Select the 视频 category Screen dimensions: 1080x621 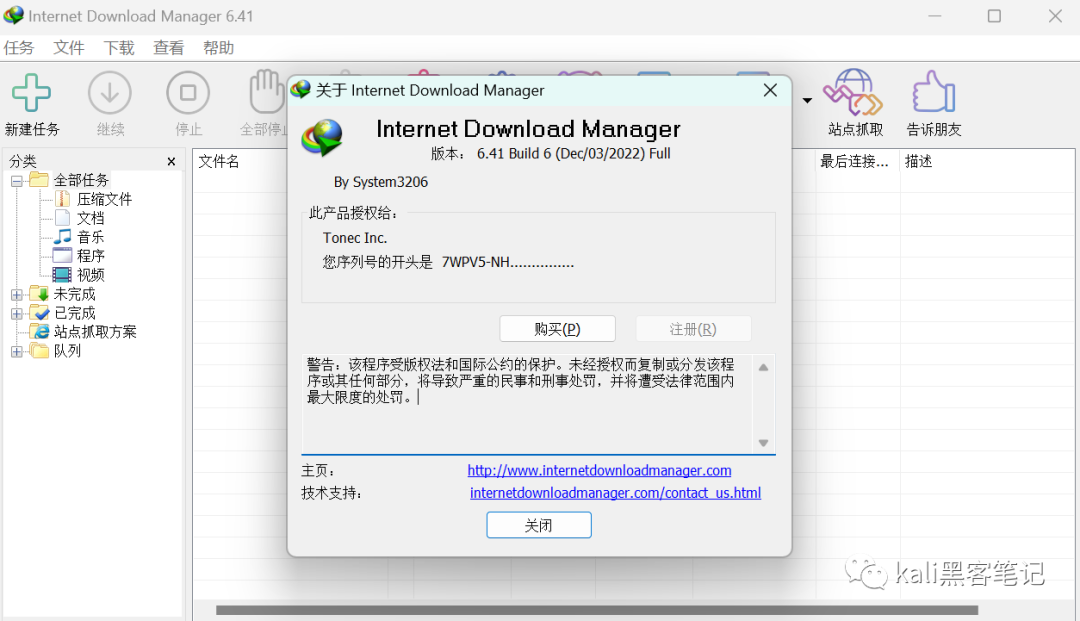pyautogui.click(x=90, y=275)
